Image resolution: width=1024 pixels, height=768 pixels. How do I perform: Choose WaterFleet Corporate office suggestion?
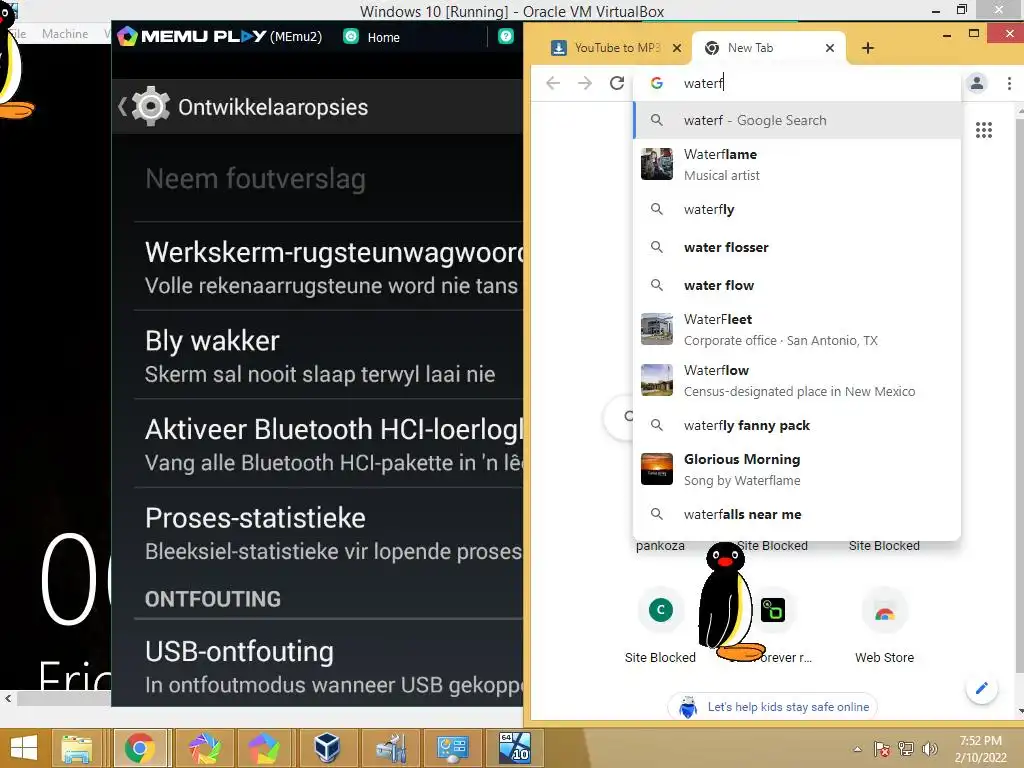797,329
